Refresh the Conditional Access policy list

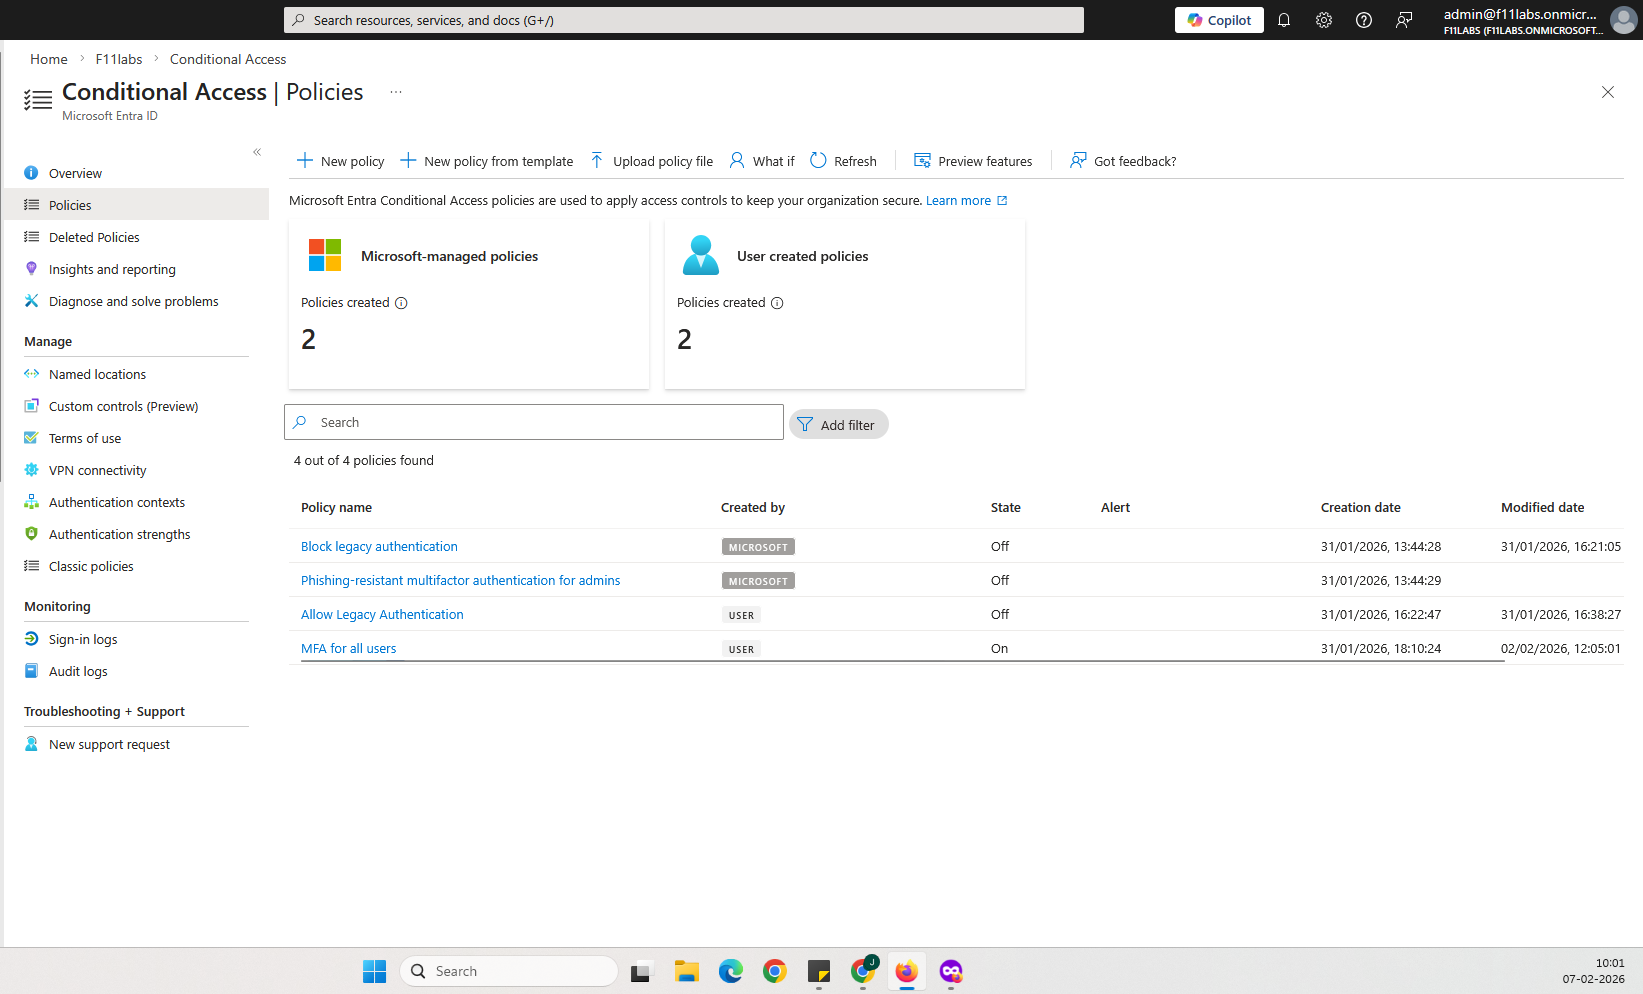click(843, 160)
